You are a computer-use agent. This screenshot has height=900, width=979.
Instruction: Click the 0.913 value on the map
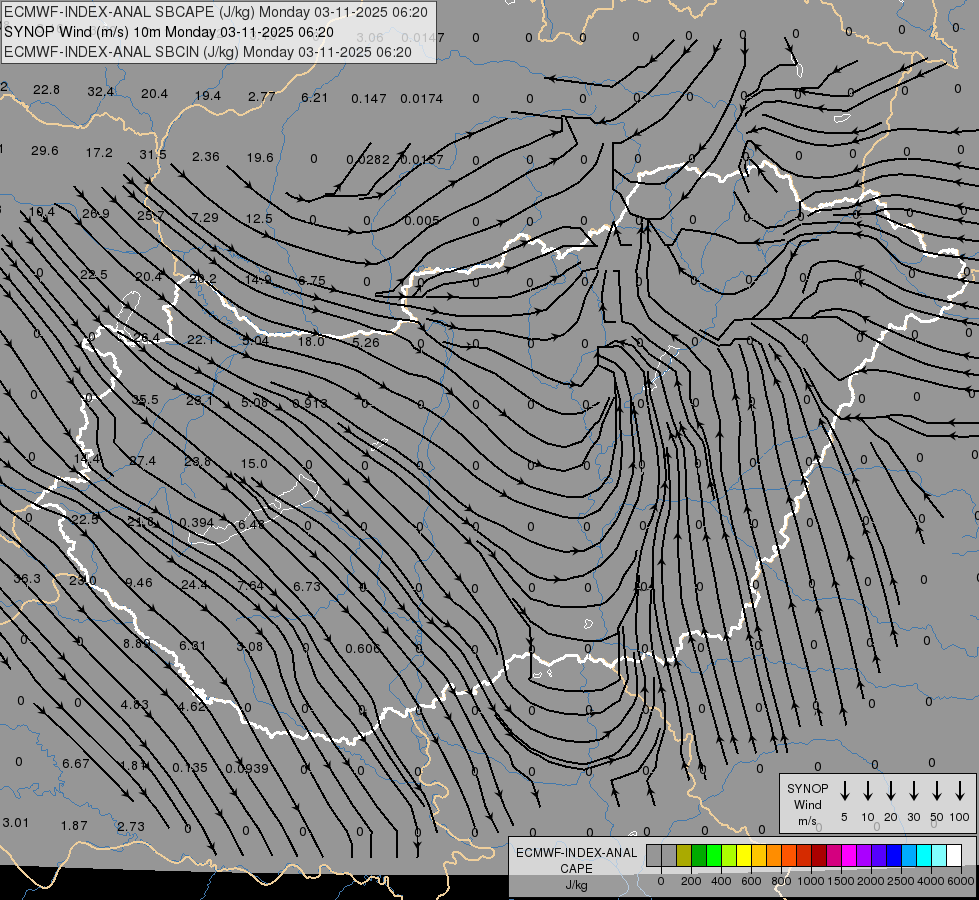(x=310, y=403)
